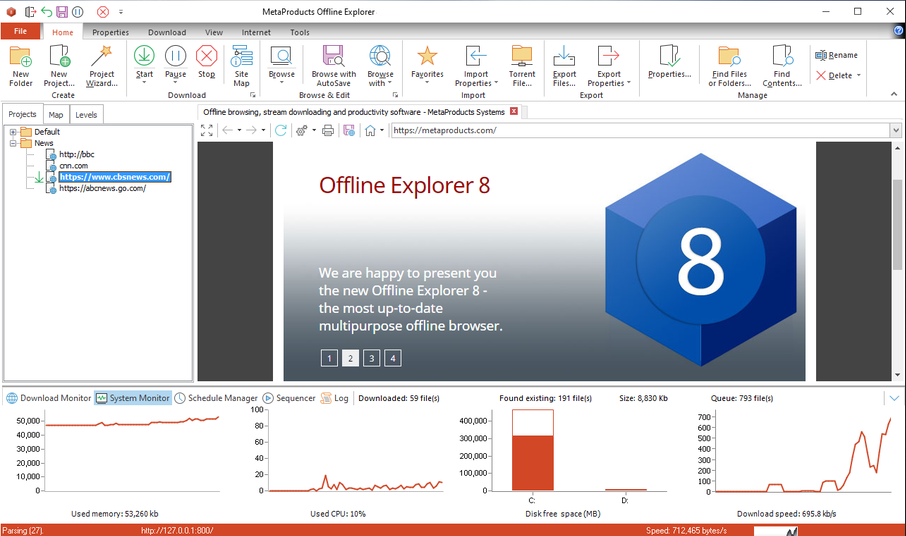
Task: Switch to the View ribbon tab
Action: pyautogui.click(x=214, y=32)
